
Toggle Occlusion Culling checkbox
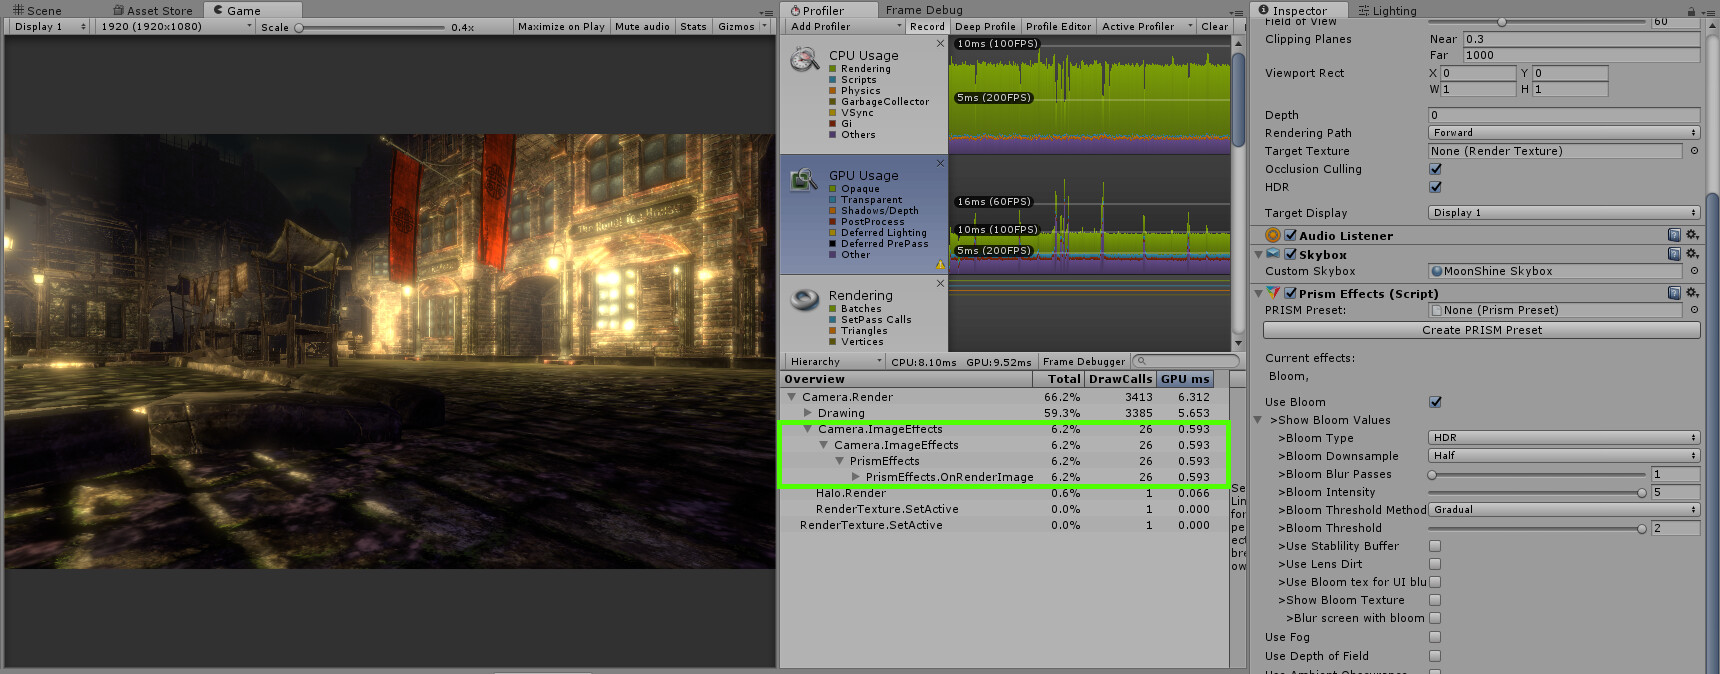pos(1435,169)
